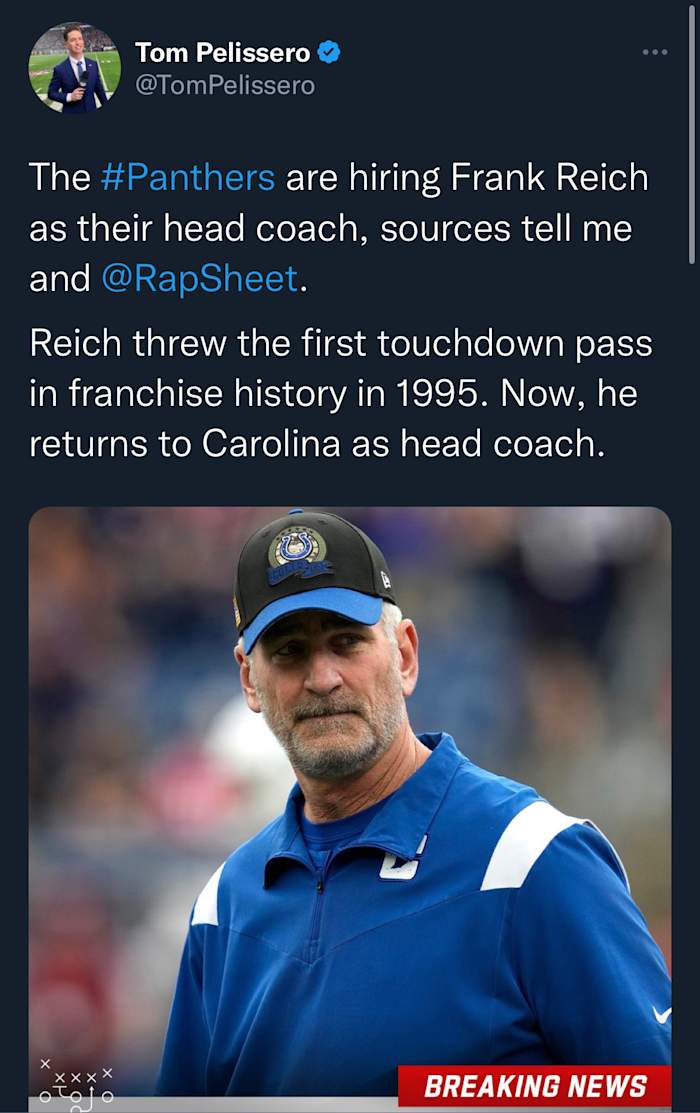Follow the #Panthers hashtag link
The height and width of the screenshot is (1113, 700).
pos(188,177)
